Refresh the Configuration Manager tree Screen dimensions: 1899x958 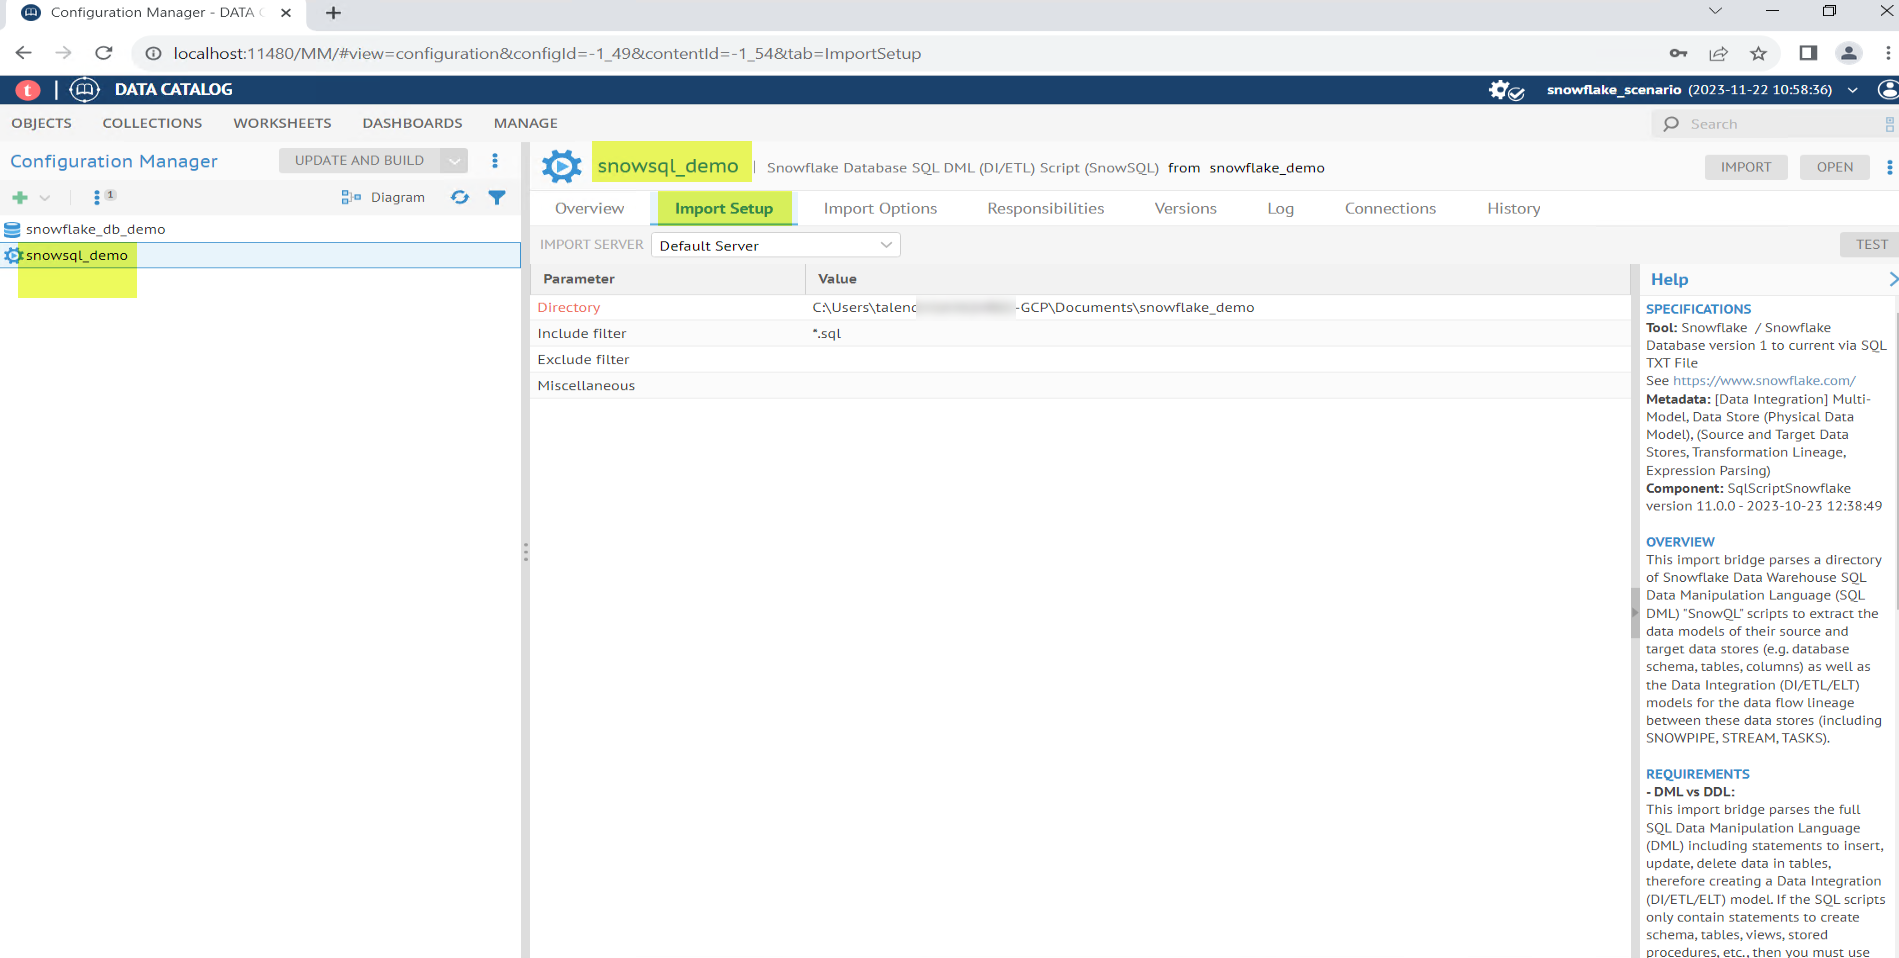[460, 198]
